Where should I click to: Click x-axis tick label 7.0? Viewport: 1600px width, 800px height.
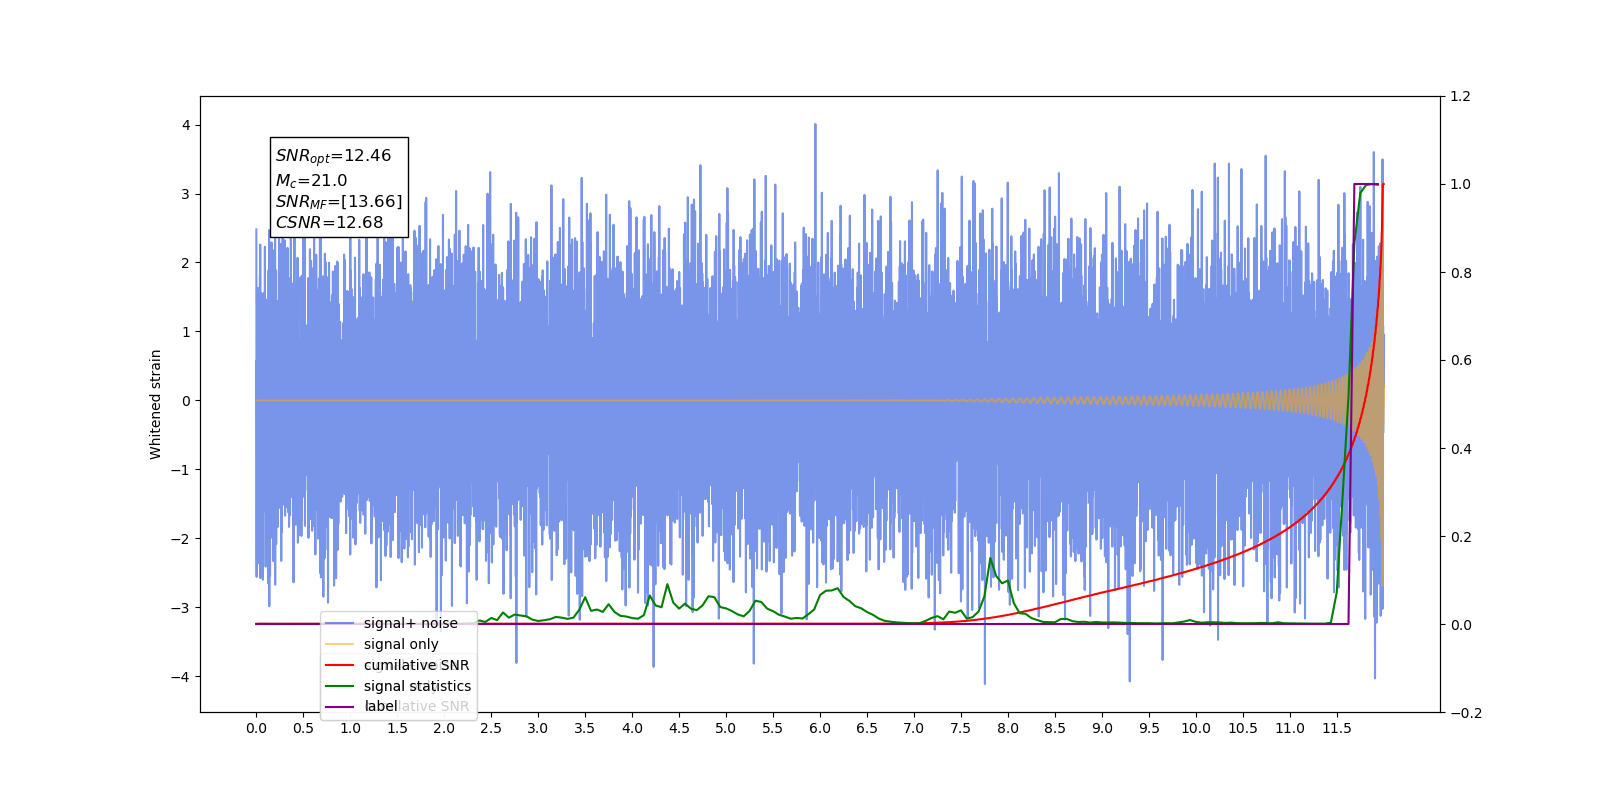[914, 728]
